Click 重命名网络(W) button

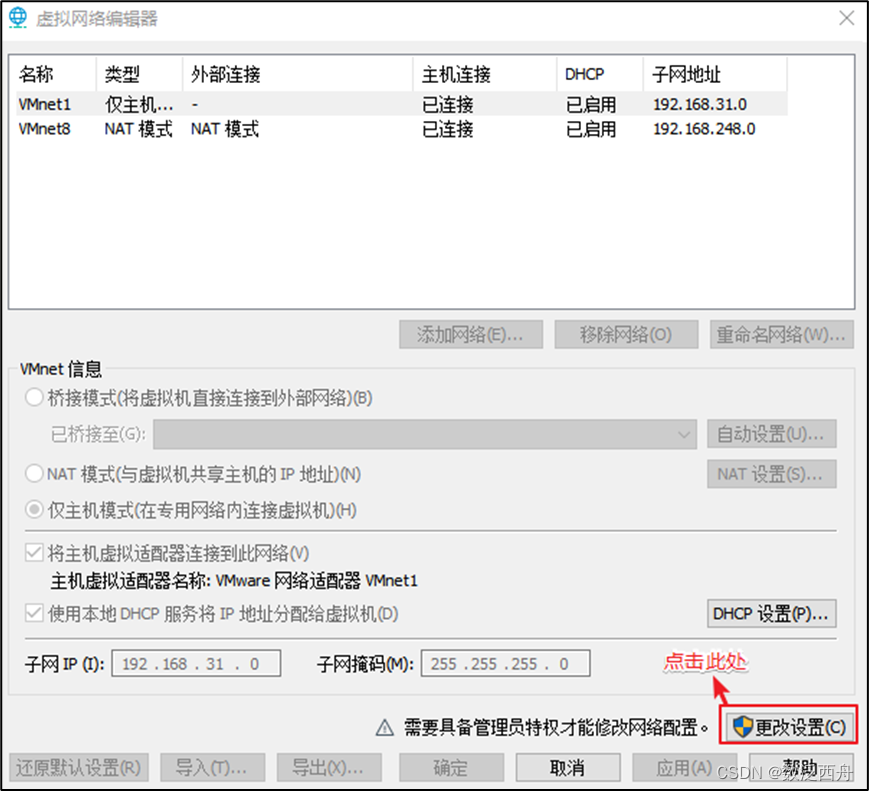click(x=781, y=334)
